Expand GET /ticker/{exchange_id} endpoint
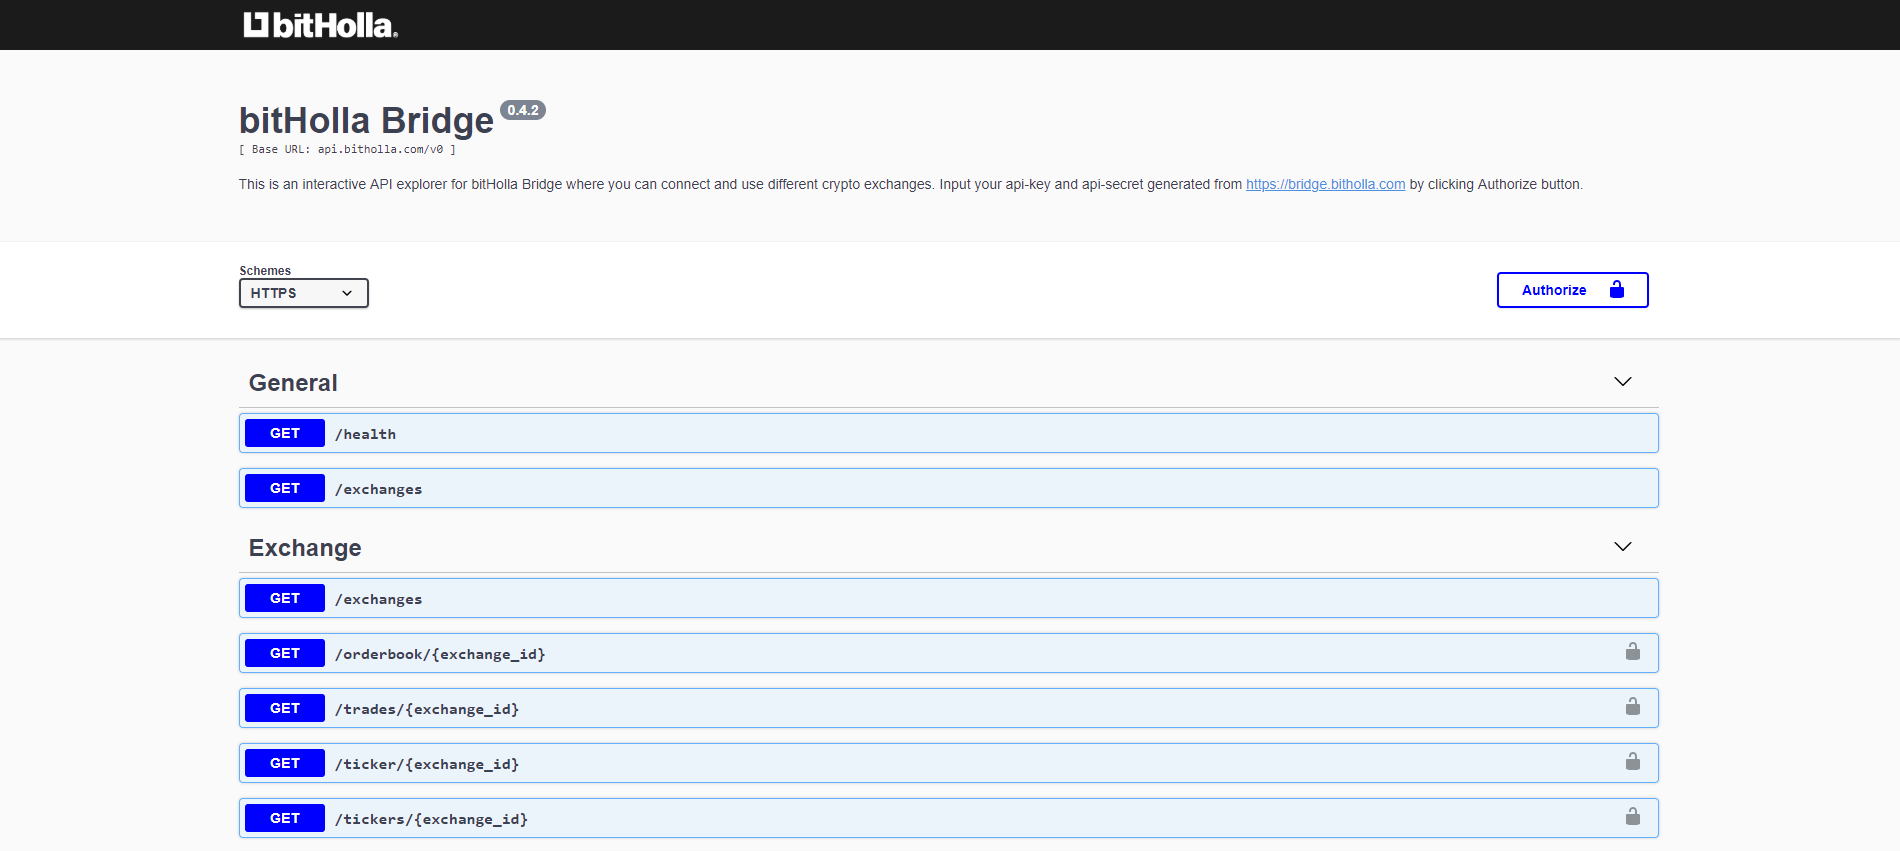1900x851 pixels. point(948,763)
